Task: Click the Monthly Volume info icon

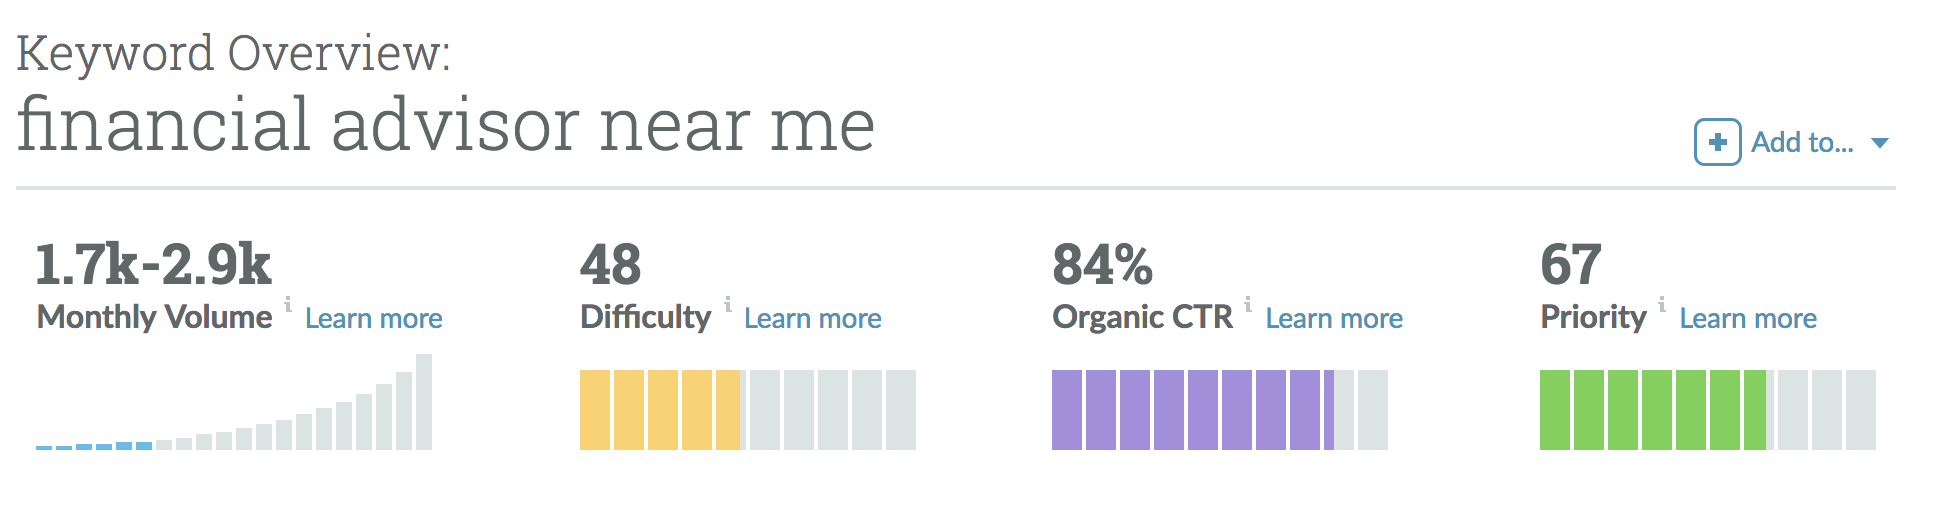Action: [288, 303]
